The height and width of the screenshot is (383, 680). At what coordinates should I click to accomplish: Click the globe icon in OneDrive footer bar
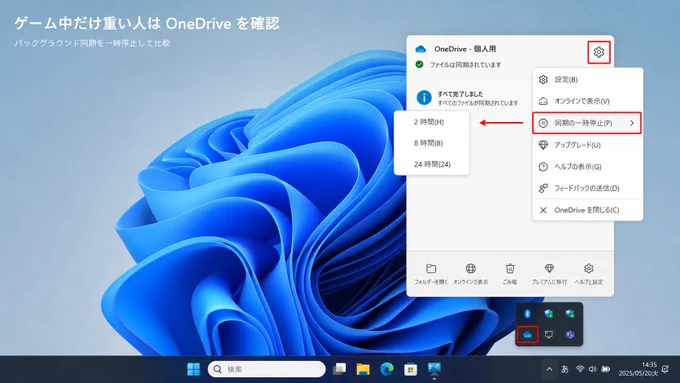point(471,268)
